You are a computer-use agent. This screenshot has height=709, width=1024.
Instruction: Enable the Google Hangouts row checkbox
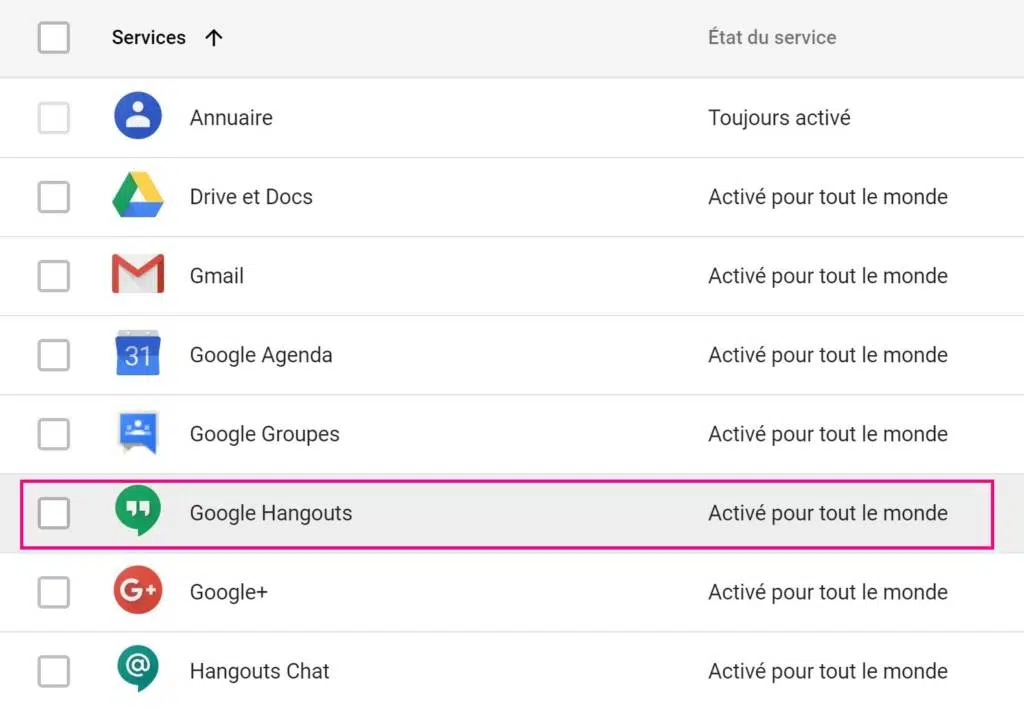[x=54, y=513]
